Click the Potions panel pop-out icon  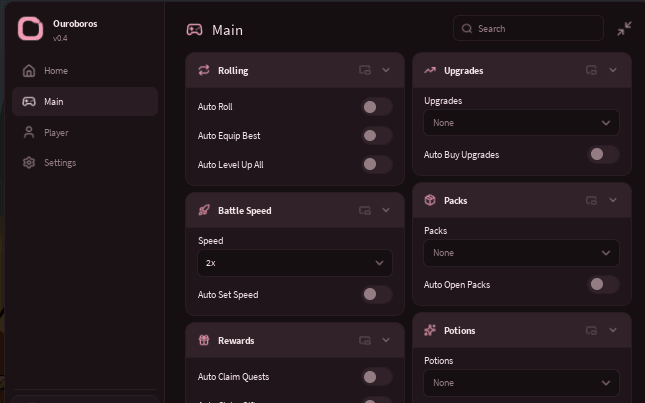pos(592,330)
